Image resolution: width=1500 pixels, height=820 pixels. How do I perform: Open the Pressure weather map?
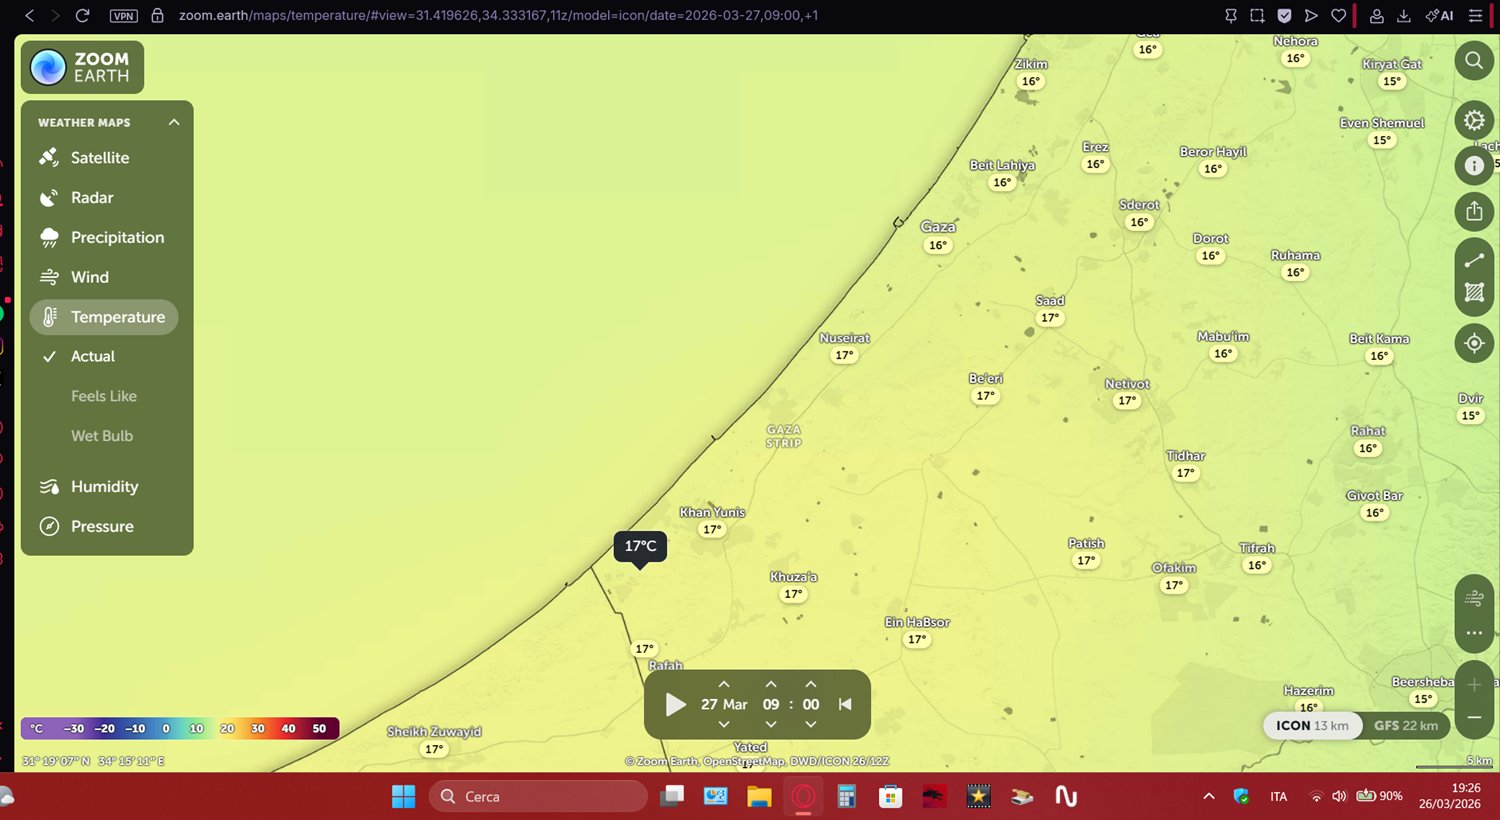[104, 526]
